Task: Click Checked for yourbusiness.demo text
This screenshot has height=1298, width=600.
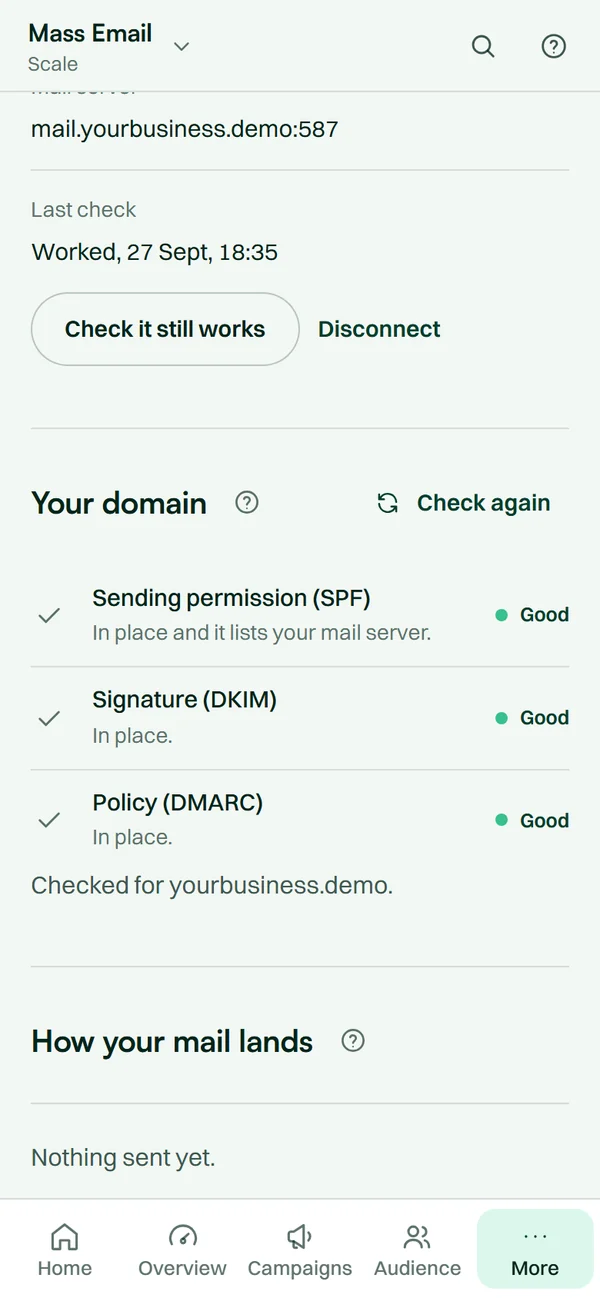Action: coord(212,885)
